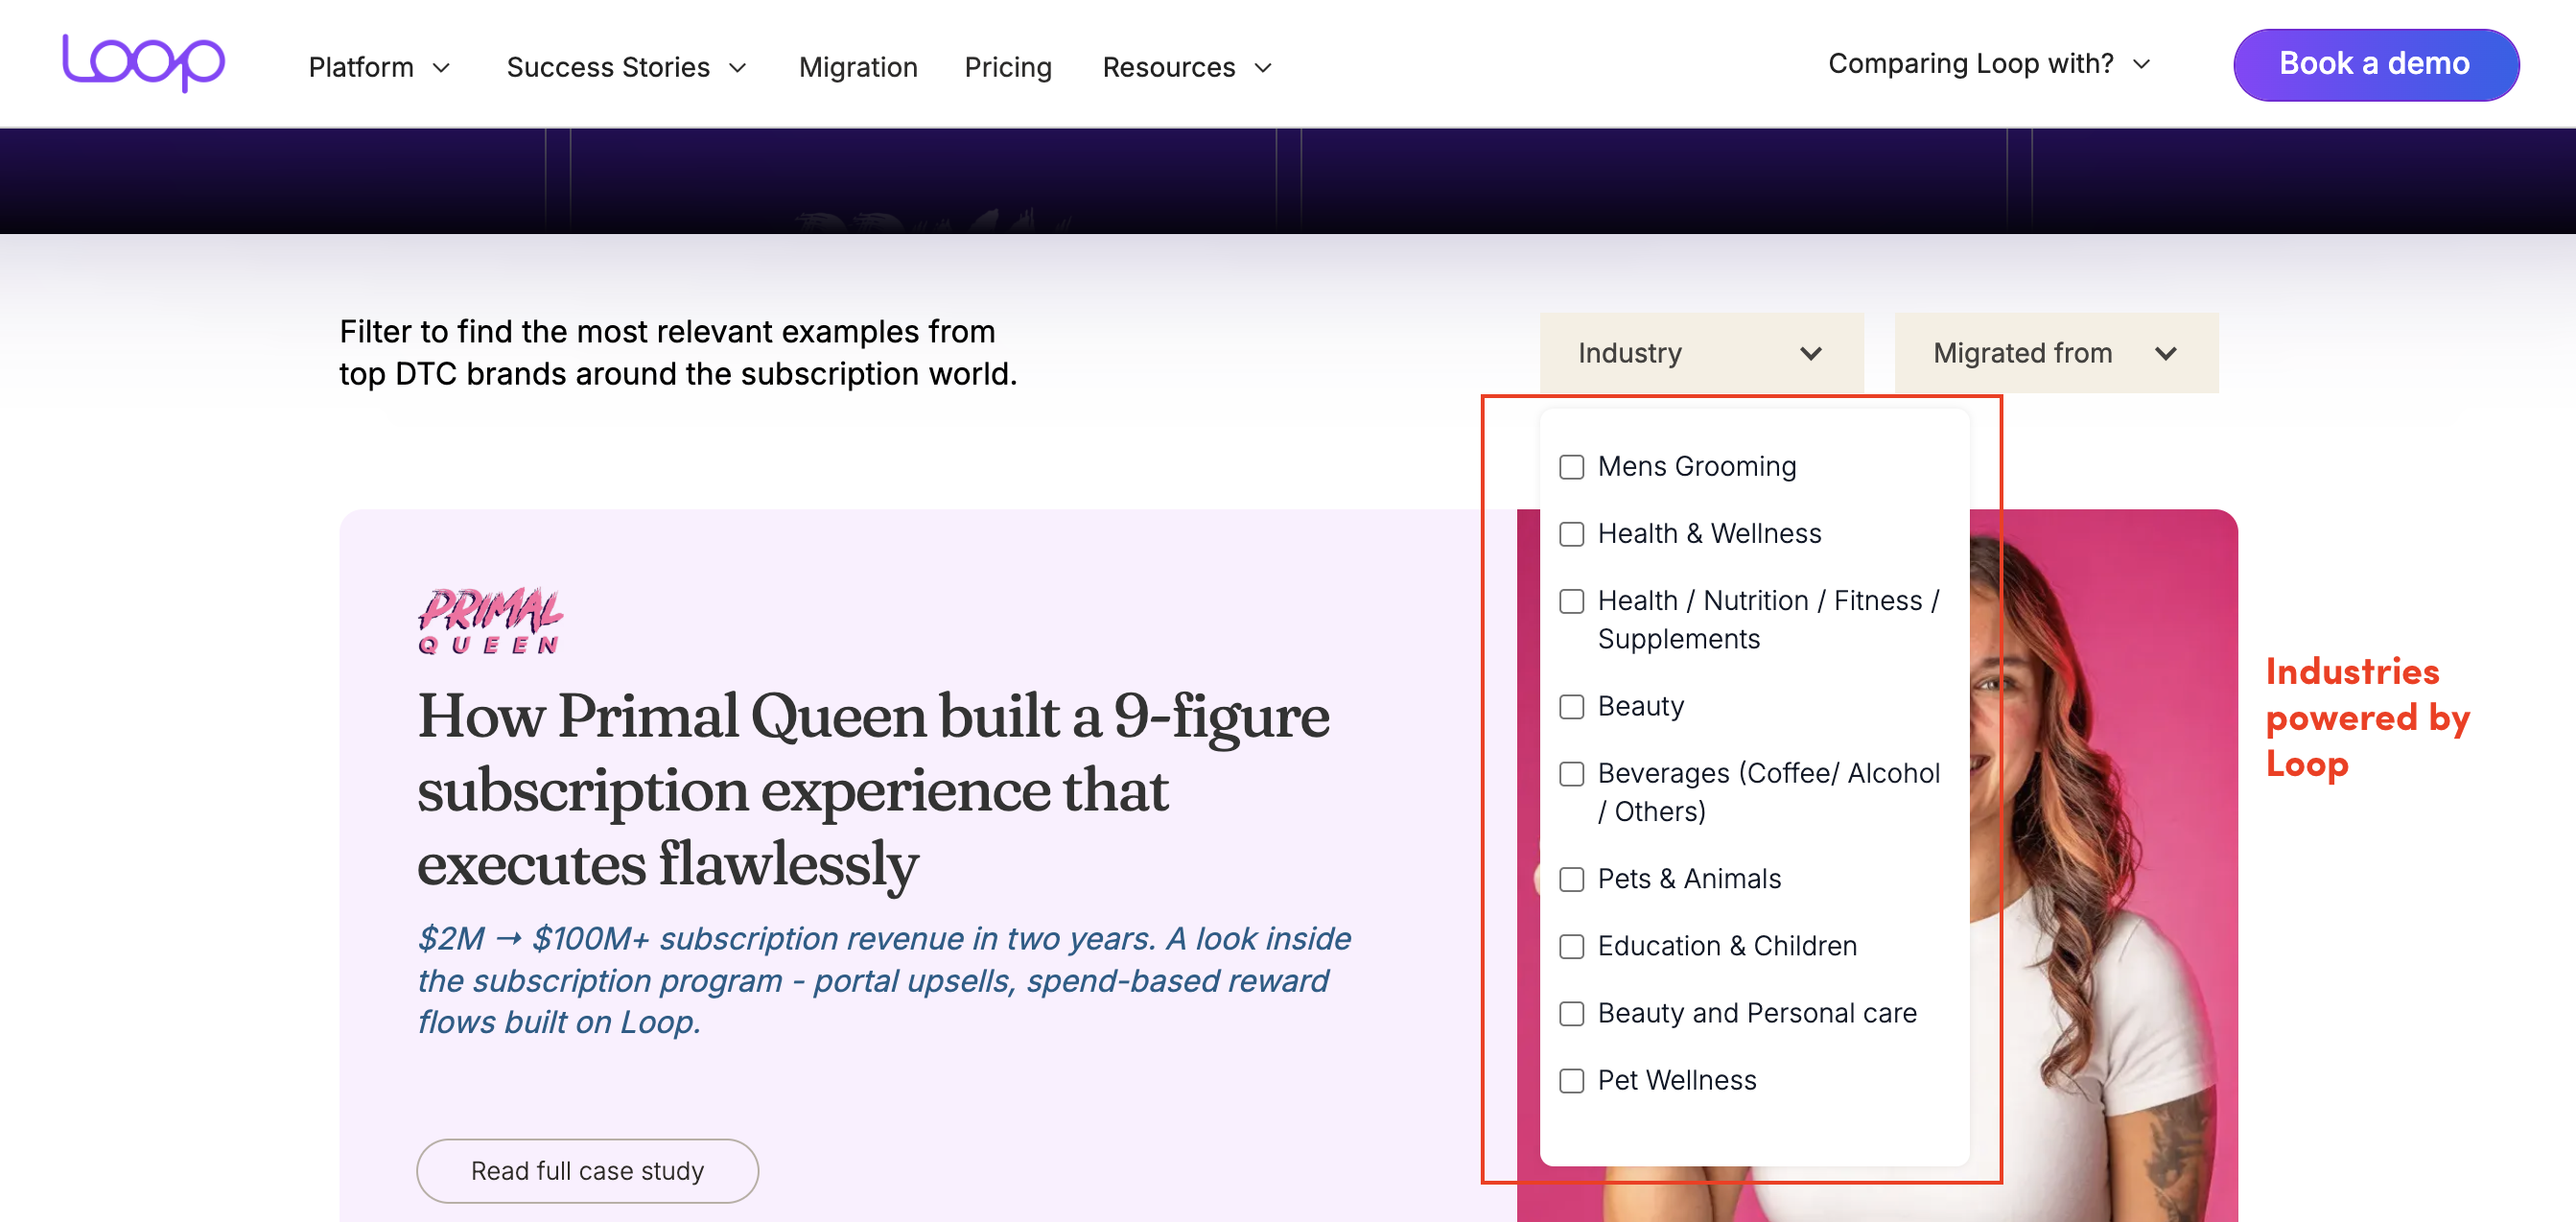Click the Education & Children option label
Image resolution: width=2576 pixels, height=1222 pixels.
pos(1727,945)
